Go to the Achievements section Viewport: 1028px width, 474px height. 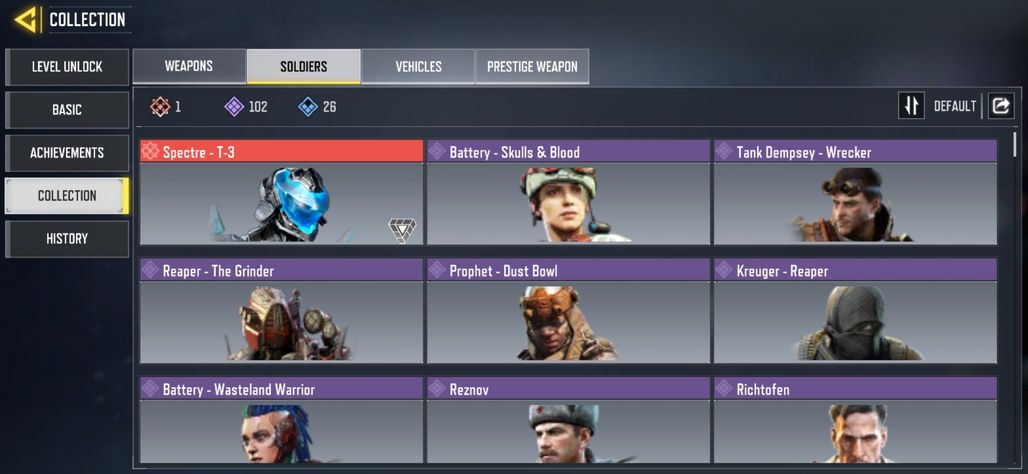click(67, 153)
